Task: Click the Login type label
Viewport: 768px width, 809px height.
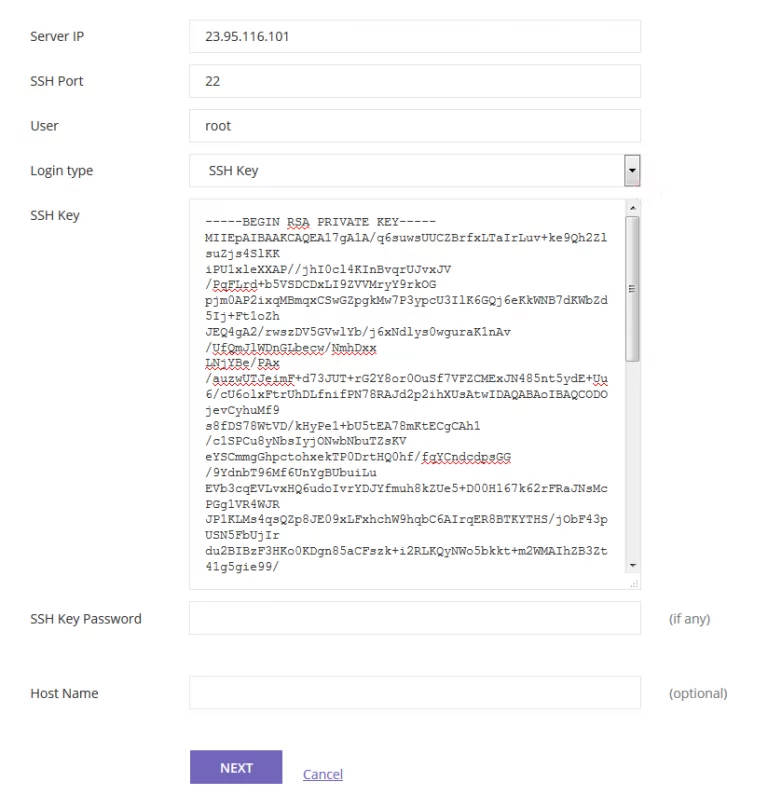Action: click(61, 171)
